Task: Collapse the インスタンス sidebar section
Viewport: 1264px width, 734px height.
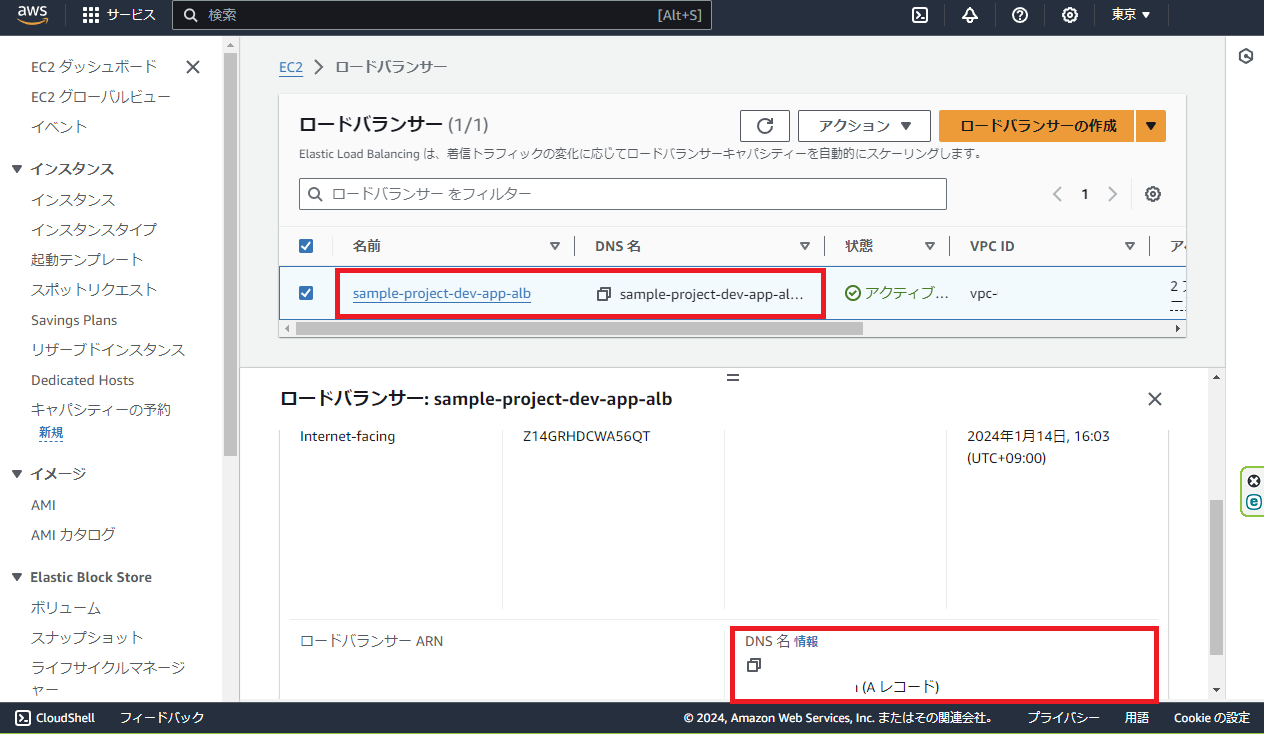Action: pos(17,169)
